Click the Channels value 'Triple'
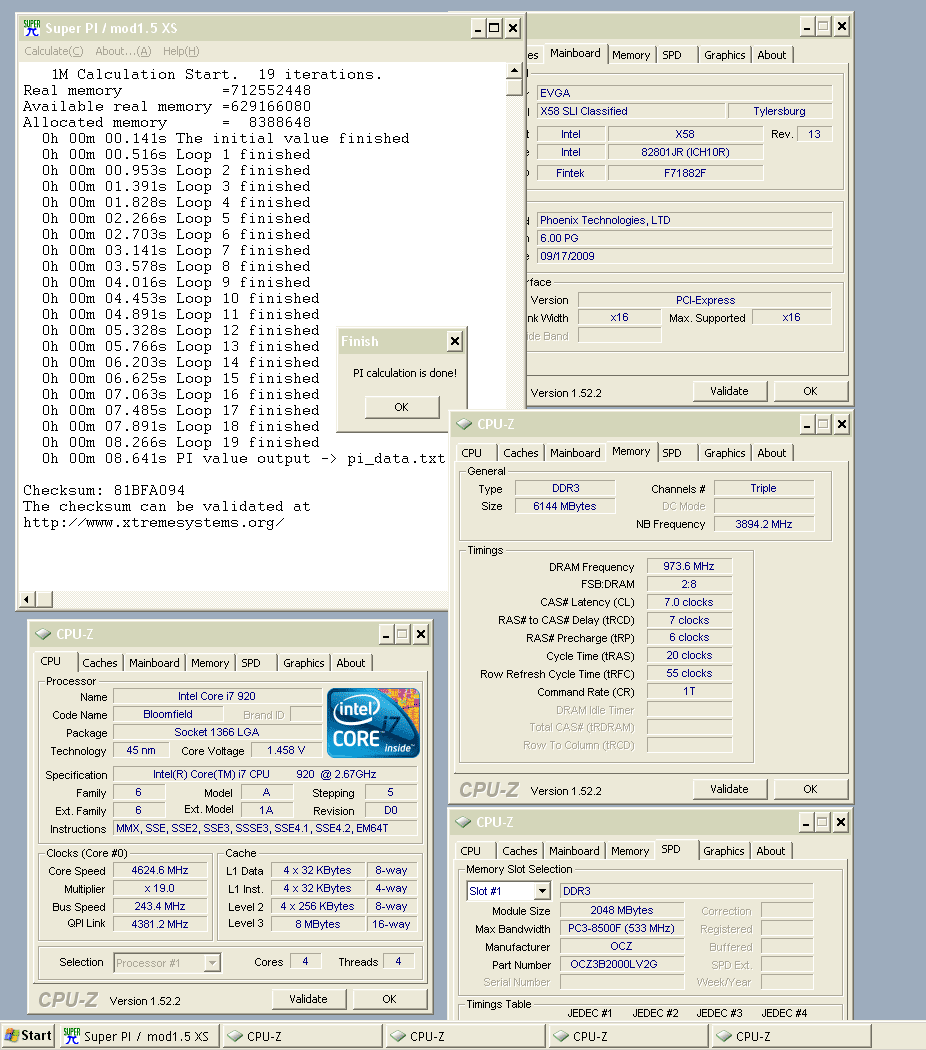This screenshot has height=1050, width=926. point(764,489)
